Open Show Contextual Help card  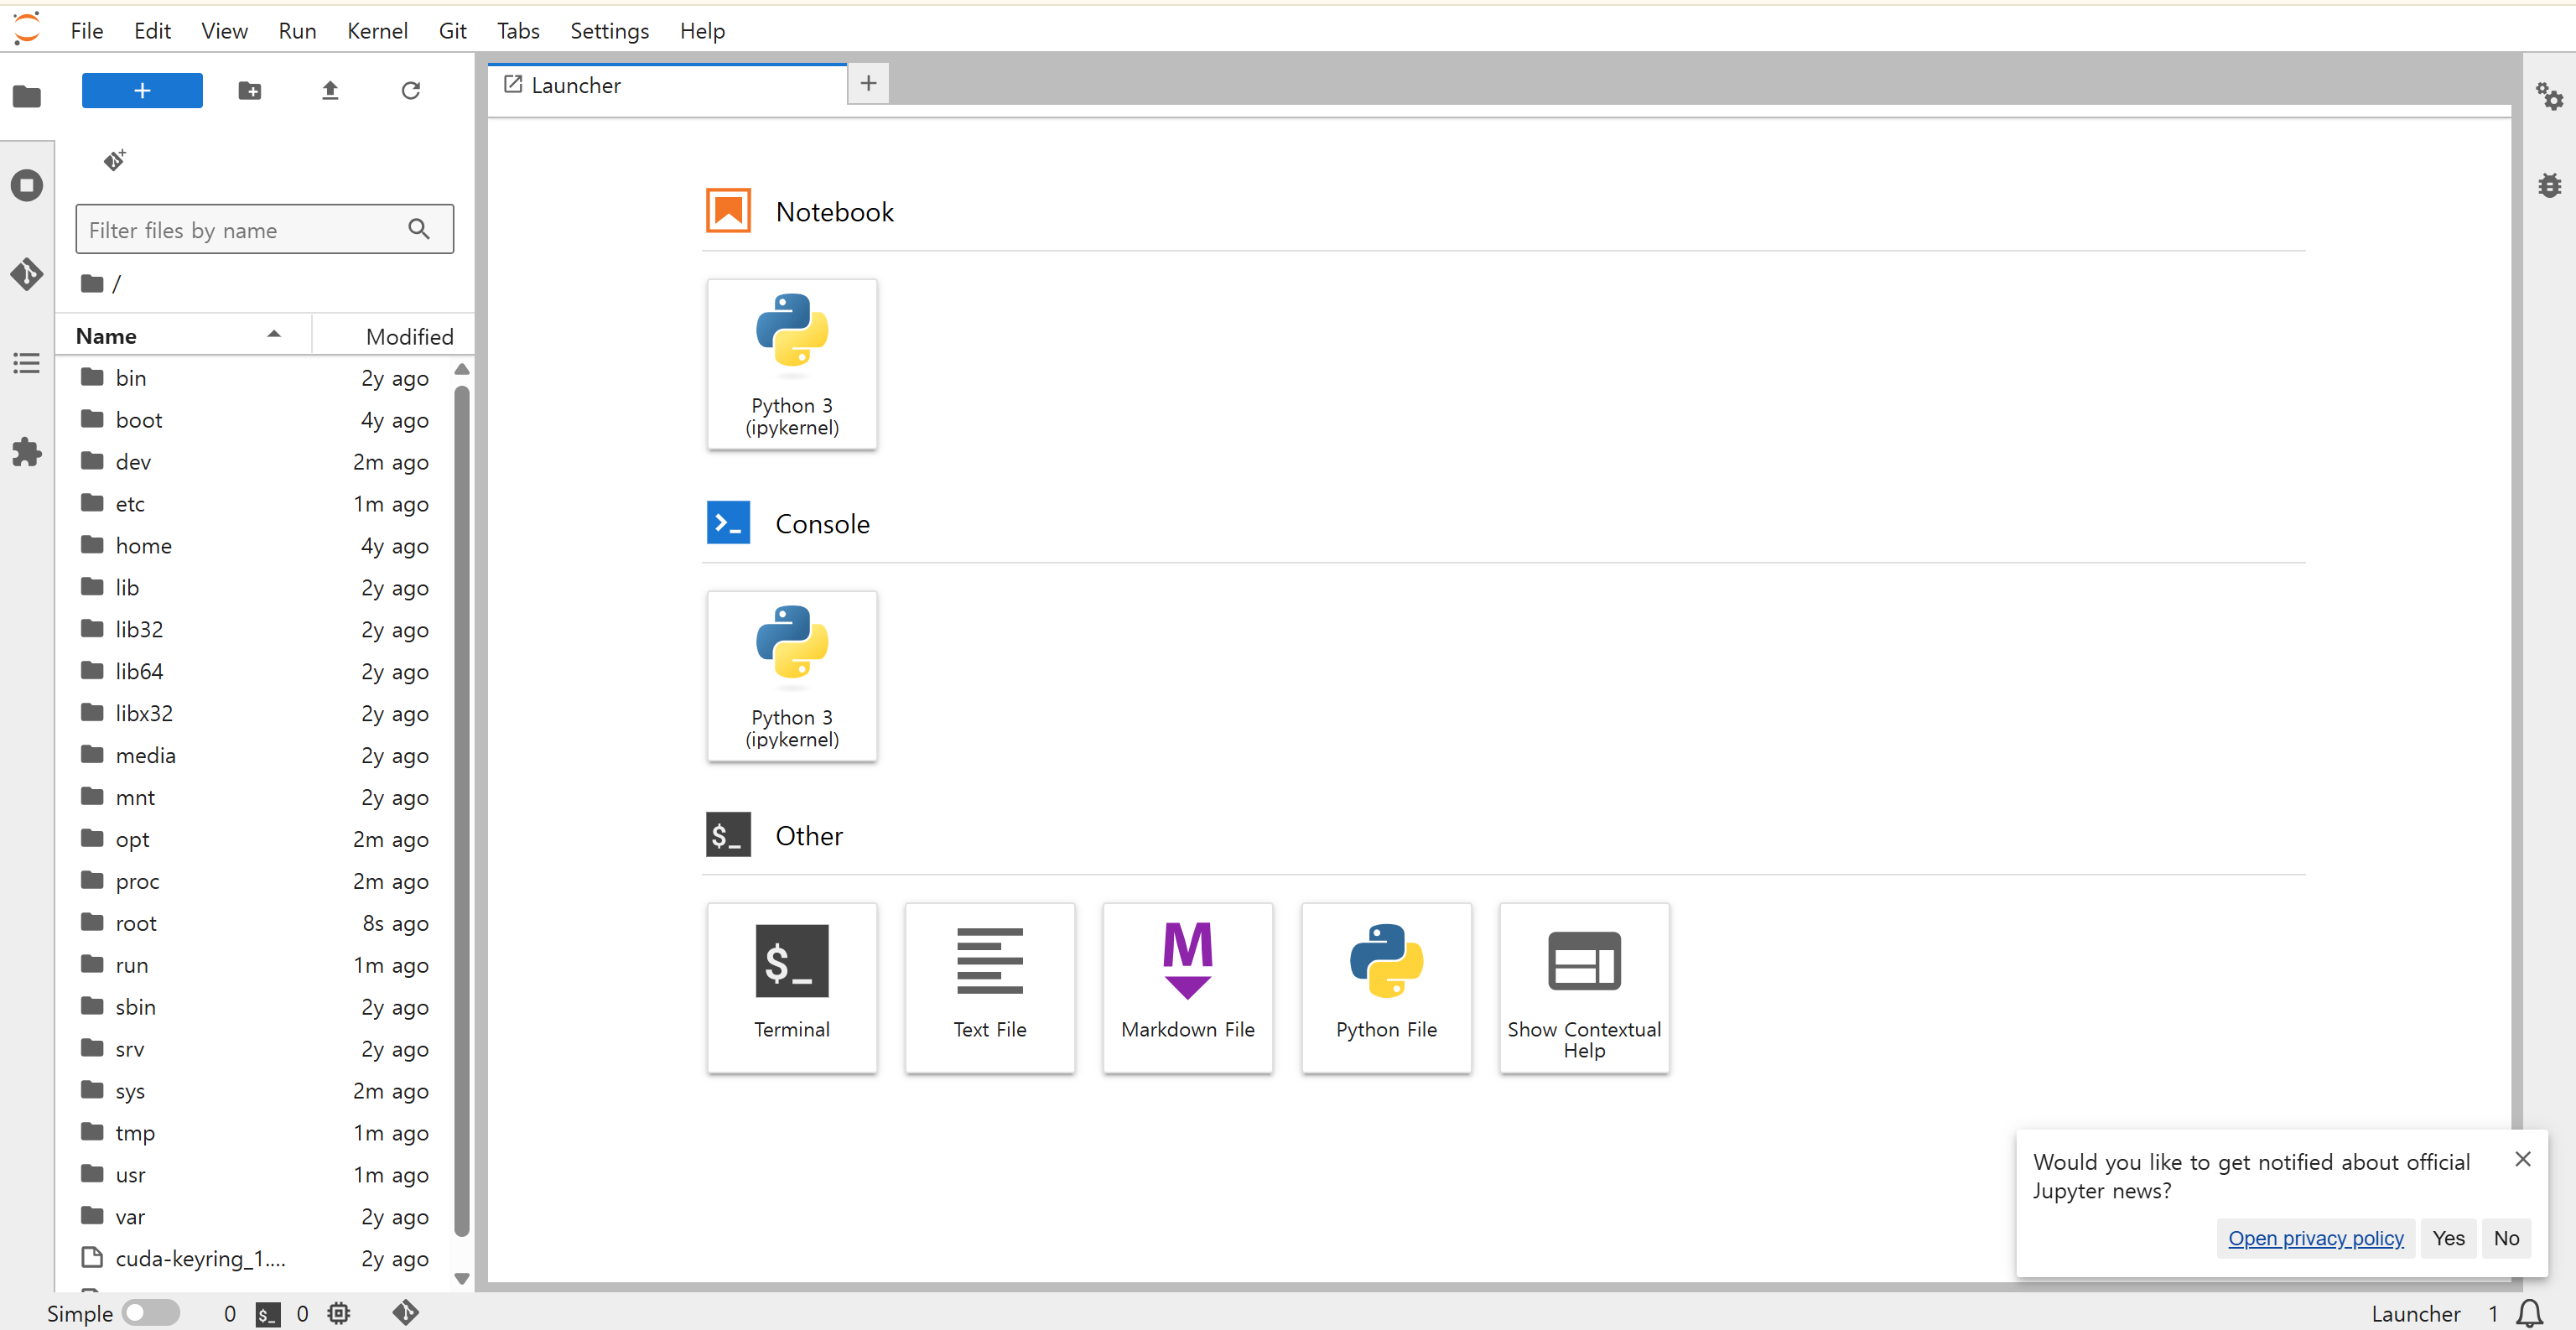pos(1584,988)
